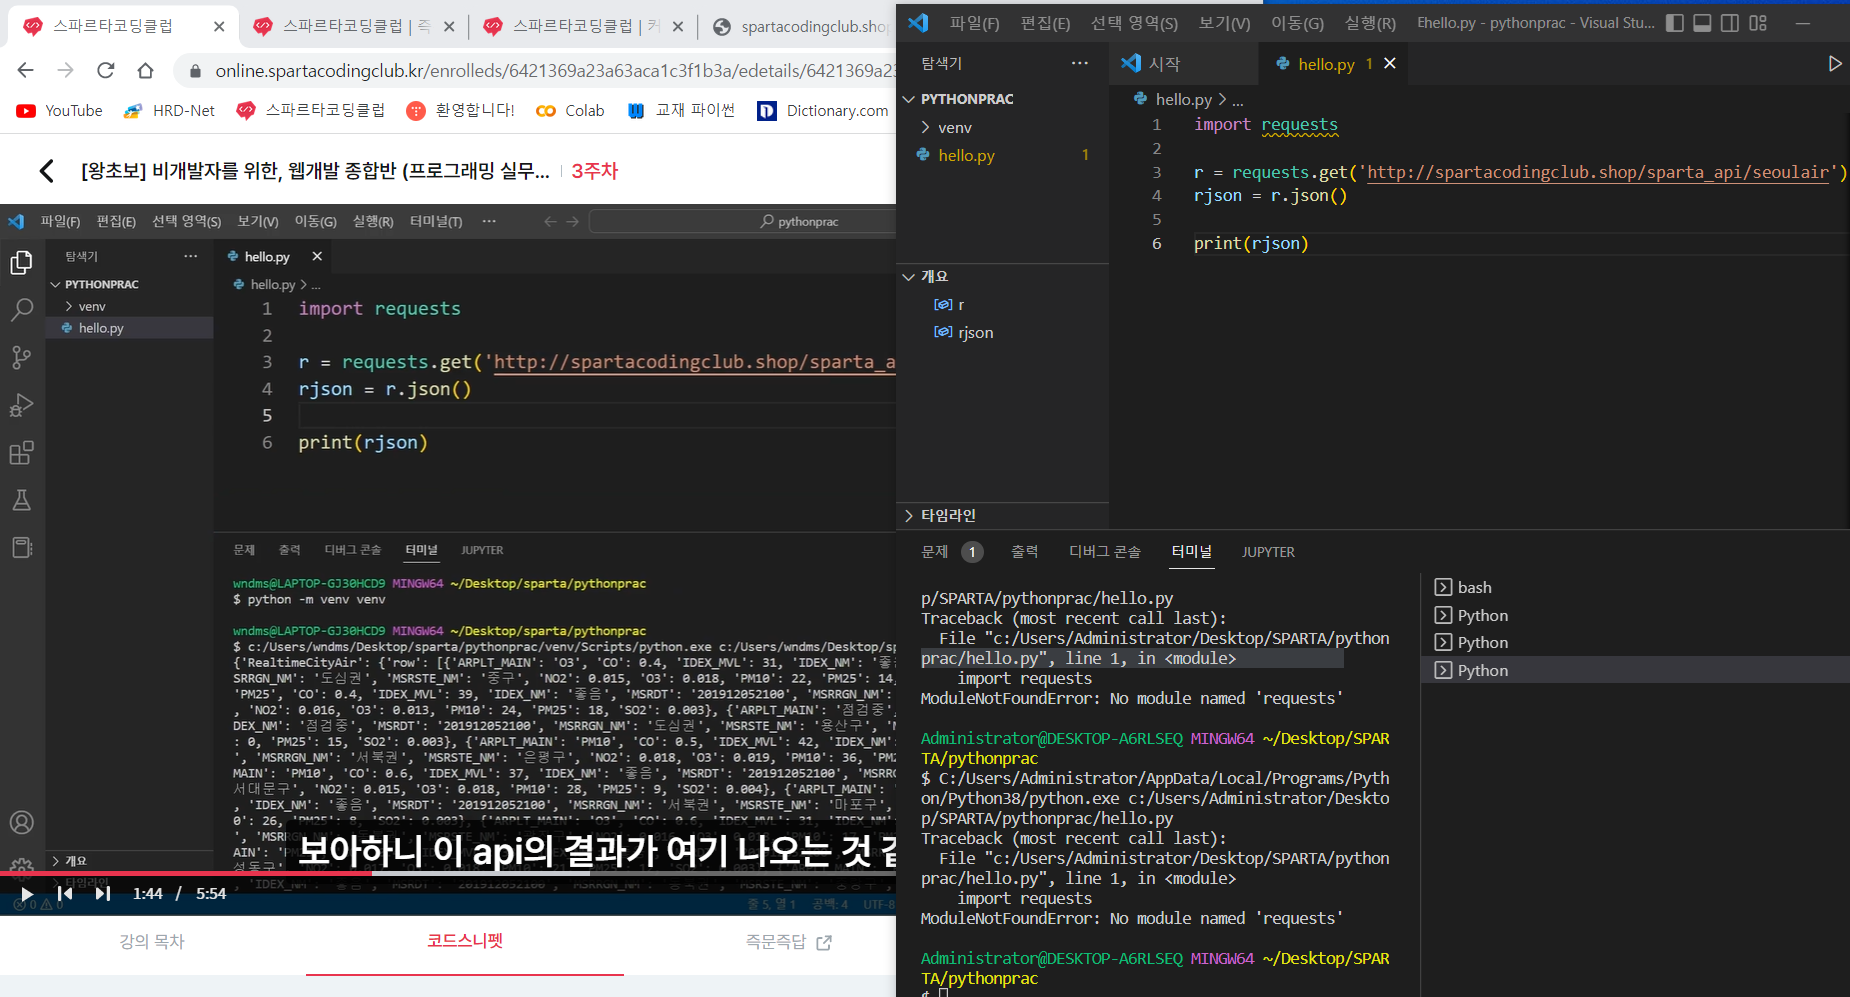
Task: Open Accounts icon in video's VS Code
Action: coord(21,823)
